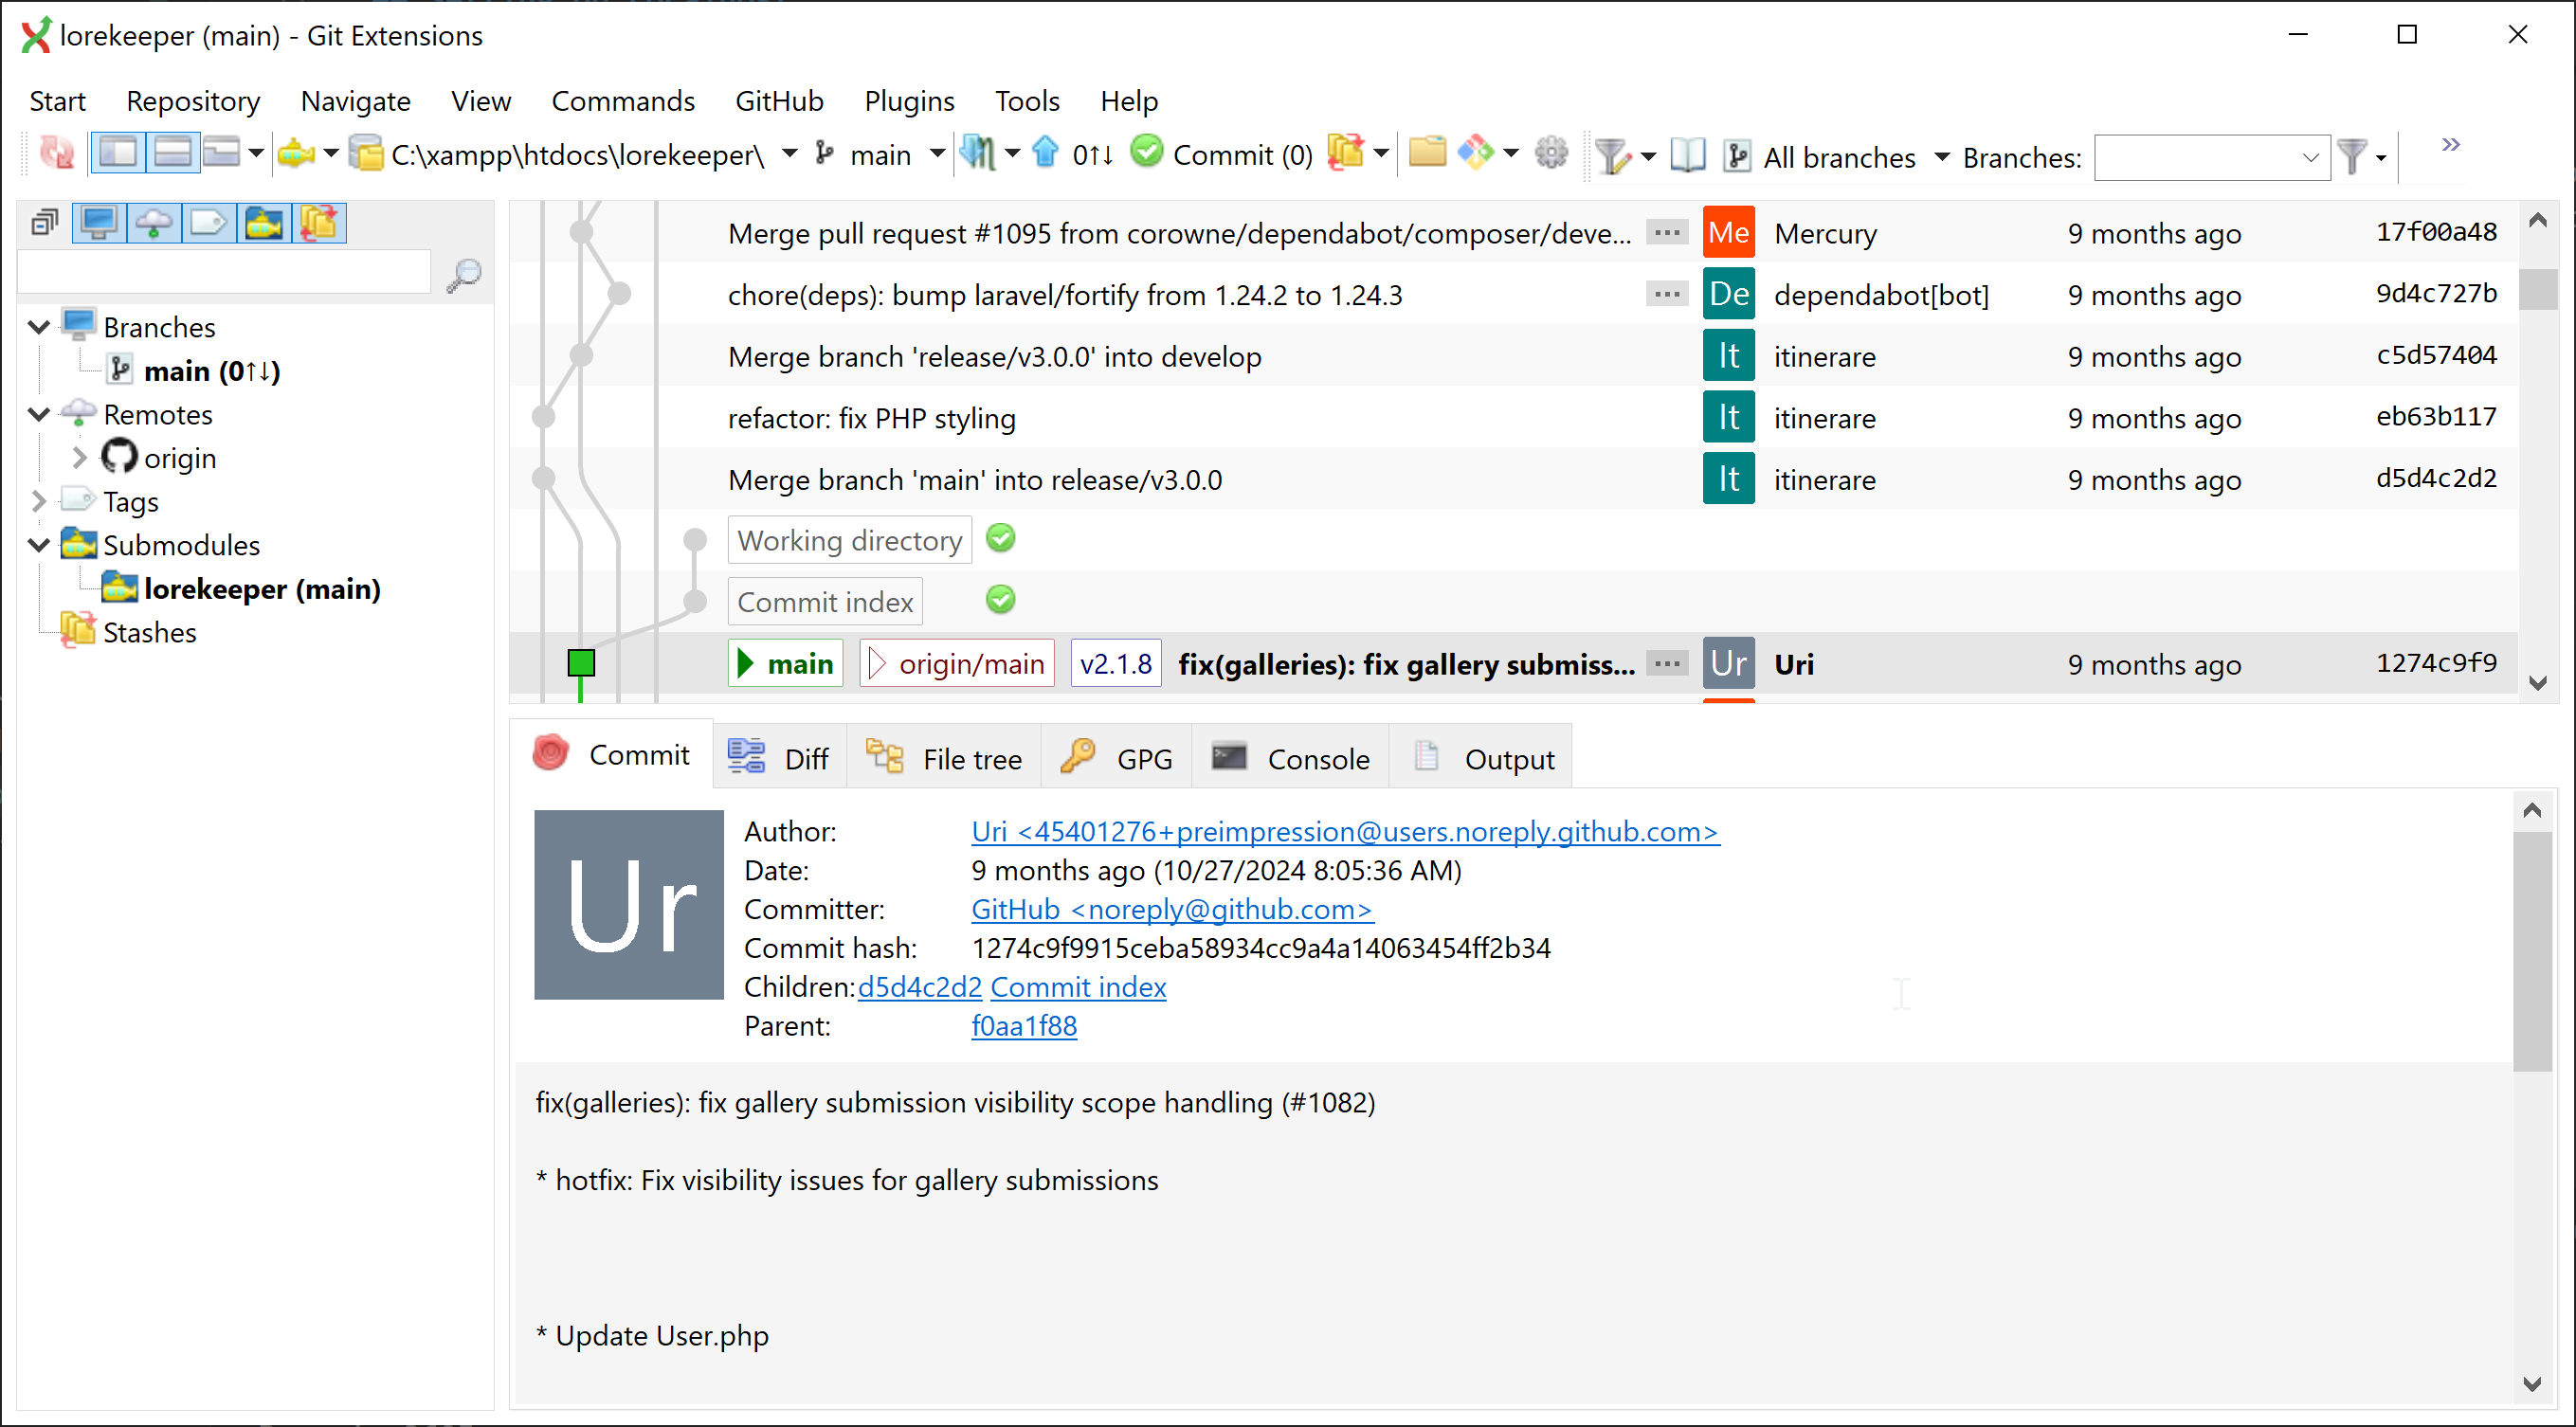Open the Commands menu
2576x1427 pixels.
point(622,101)
